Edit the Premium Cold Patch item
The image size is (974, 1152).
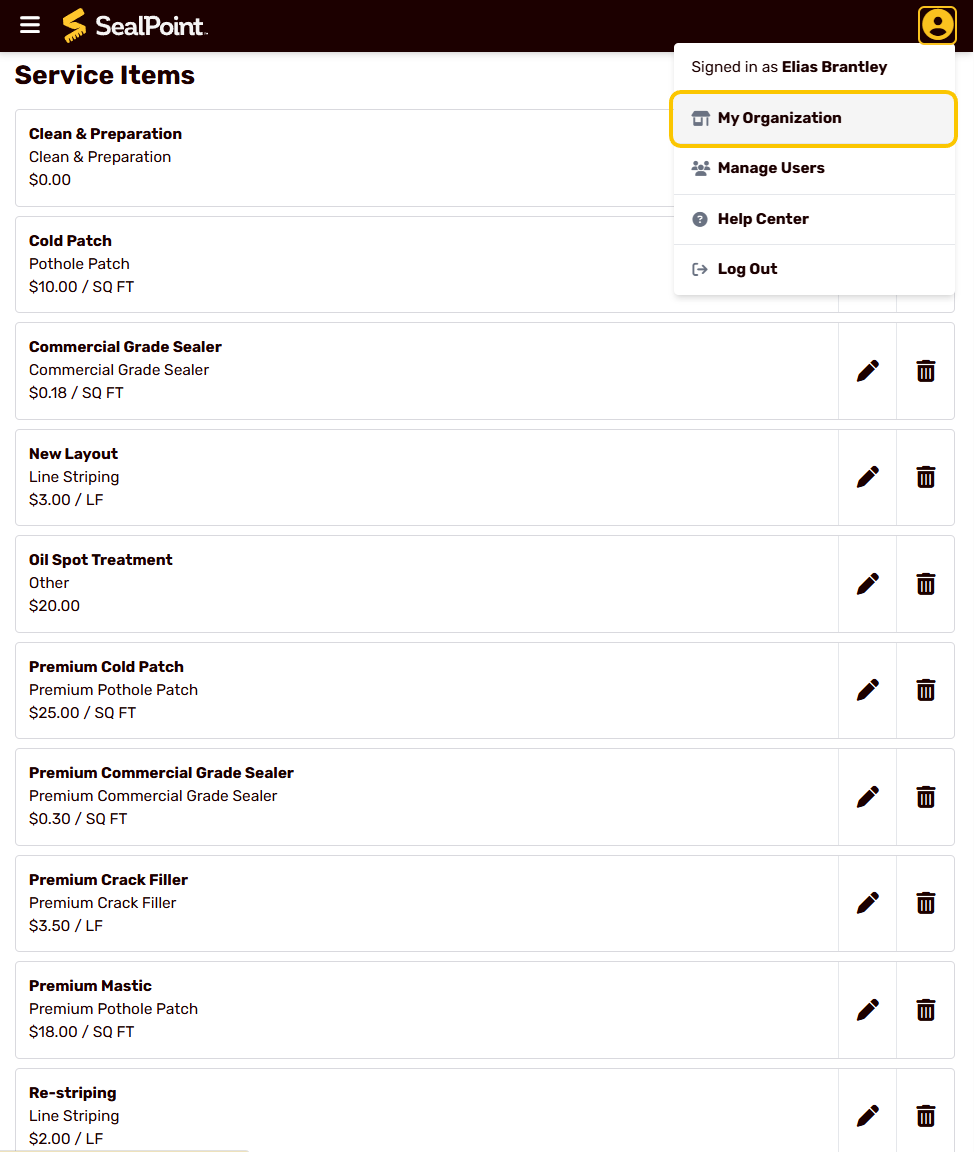pos(867,691)
